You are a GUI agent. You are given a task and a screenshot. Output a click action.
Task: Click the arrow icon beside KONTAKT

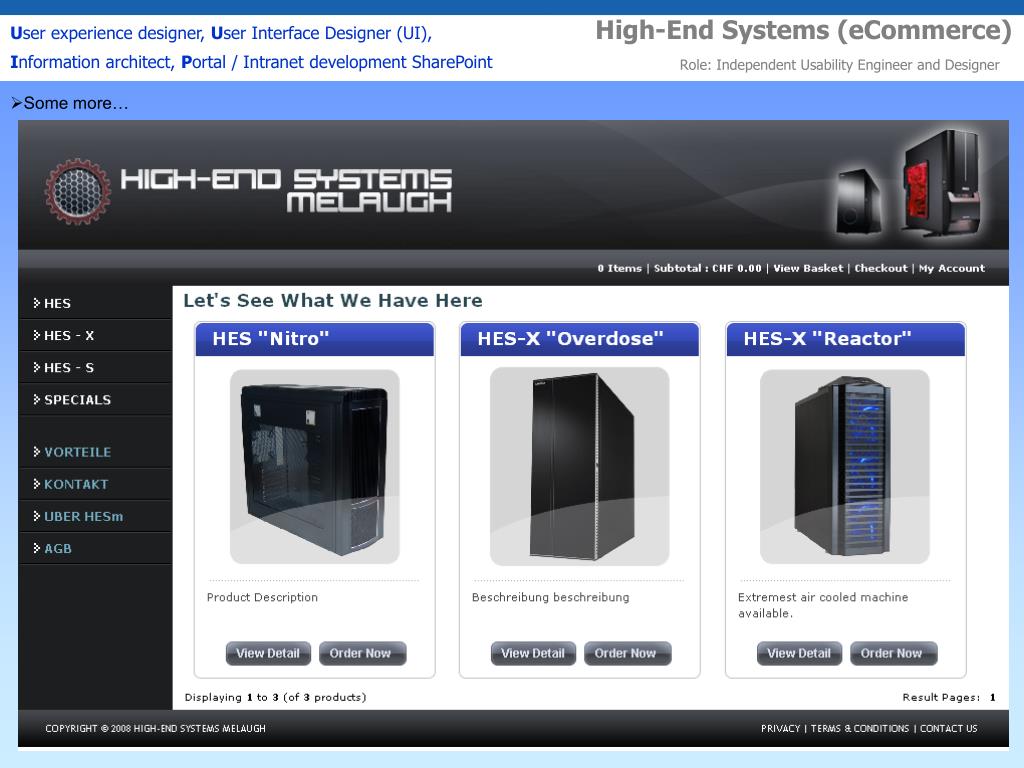pos(37,484)
